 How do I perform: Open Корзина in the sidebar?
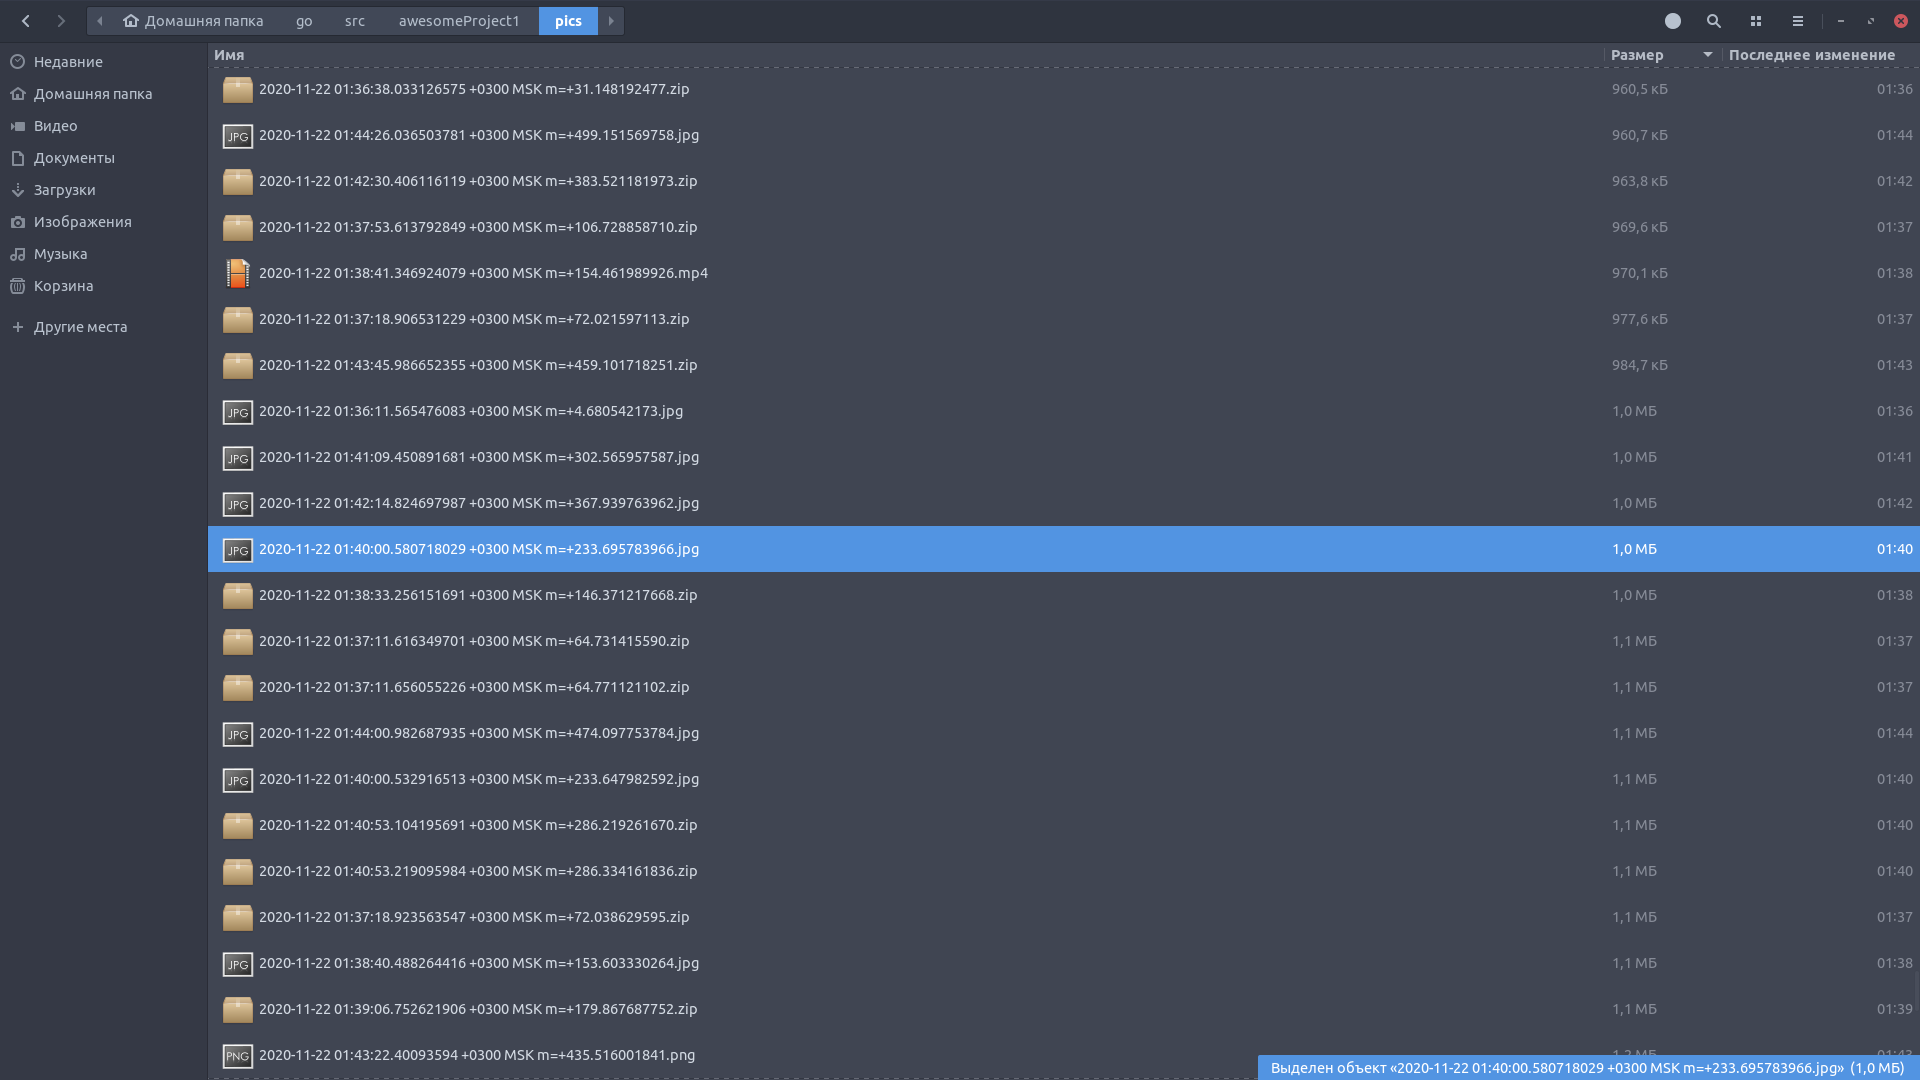pyautogui.click(x=63, y=286)
